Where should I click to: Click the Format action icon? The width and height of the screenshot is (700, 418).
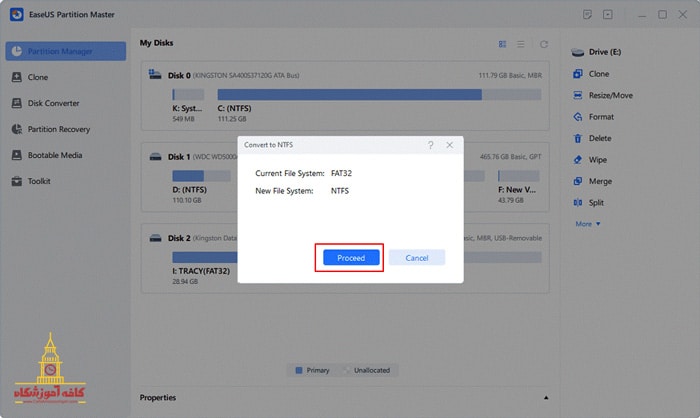pos(578,117)
